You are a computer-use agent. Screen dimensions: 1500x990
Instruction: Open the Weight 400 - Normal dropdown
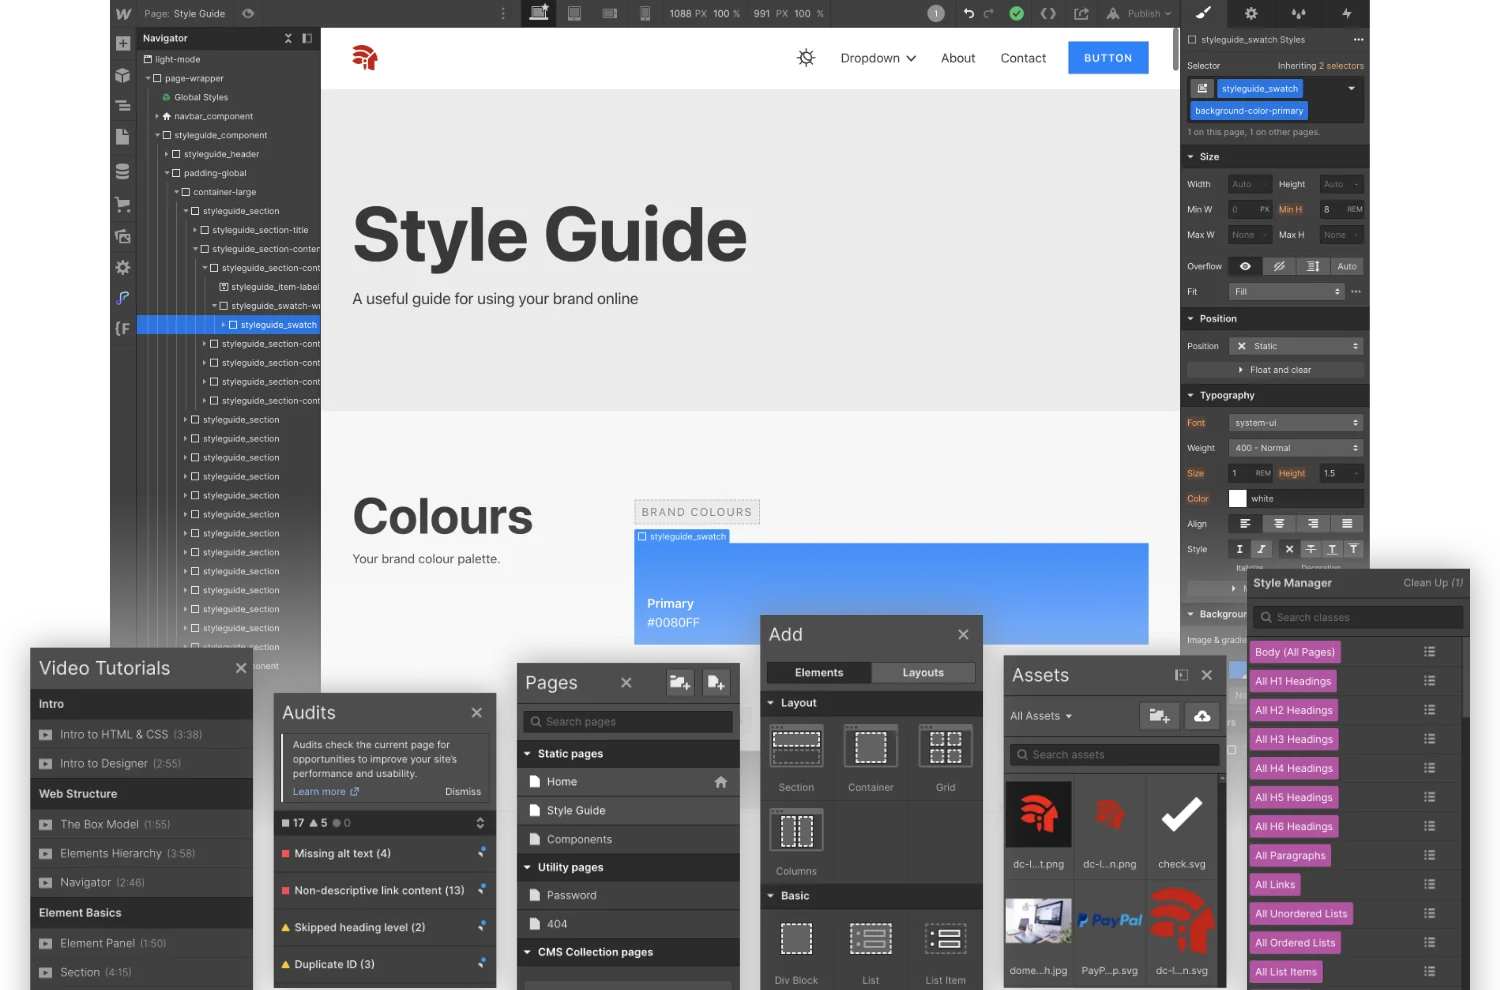tap(1296, 448)
